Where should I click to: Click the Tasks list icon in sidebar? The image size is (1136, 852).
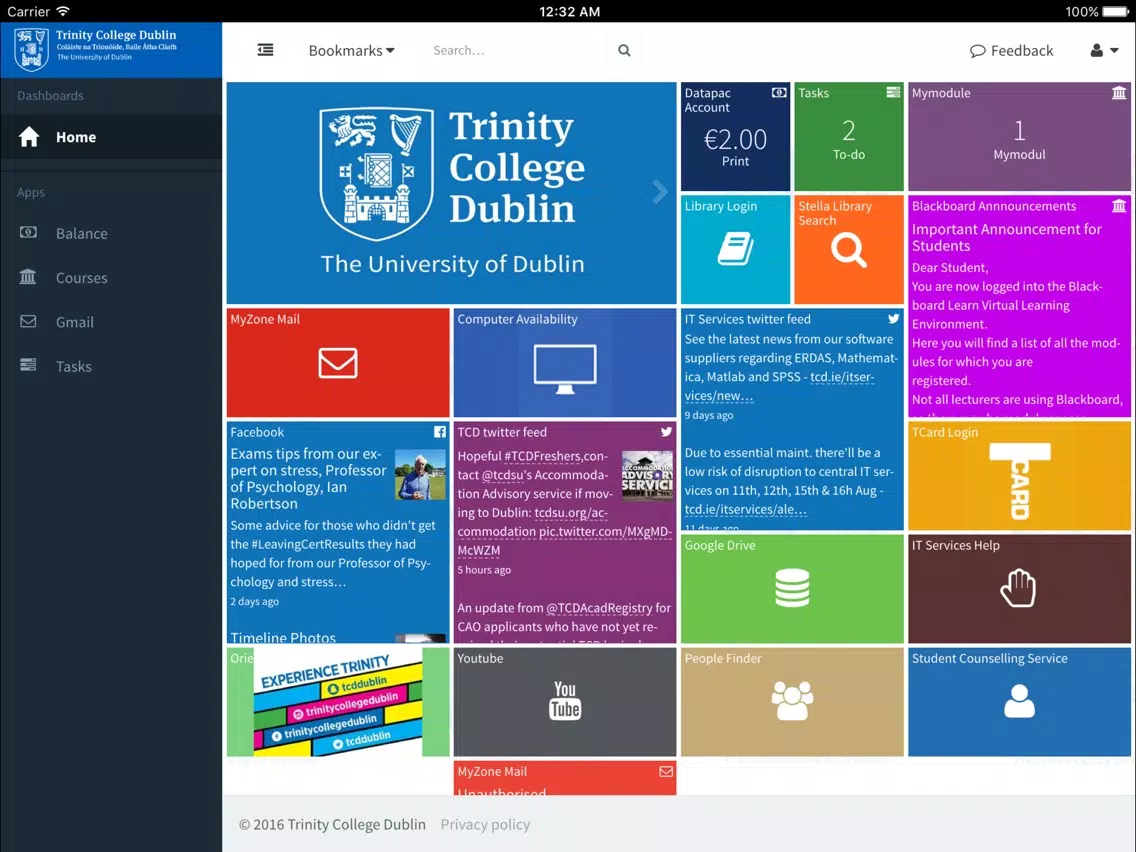[28, 364]
